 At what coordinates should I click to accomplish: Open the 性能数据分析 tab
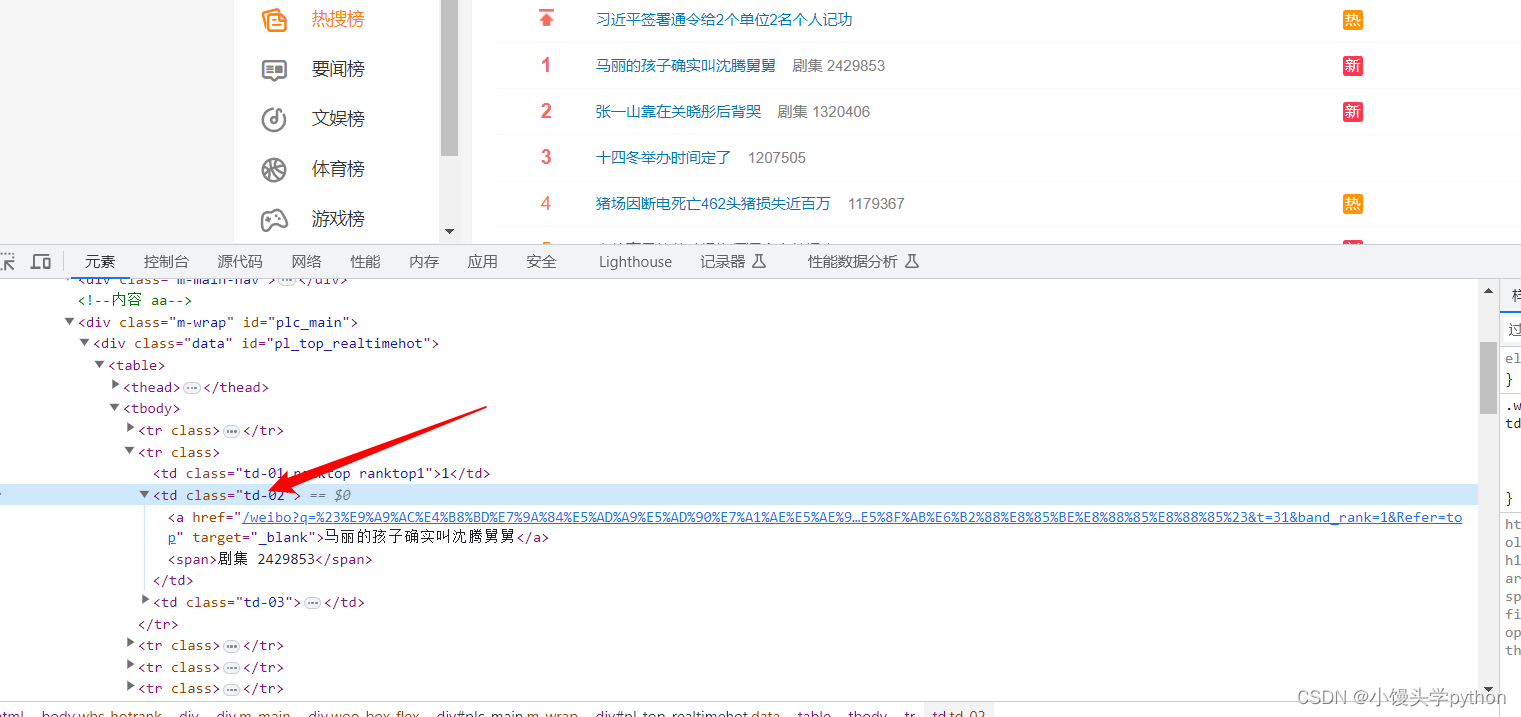[x=853, y=262]
